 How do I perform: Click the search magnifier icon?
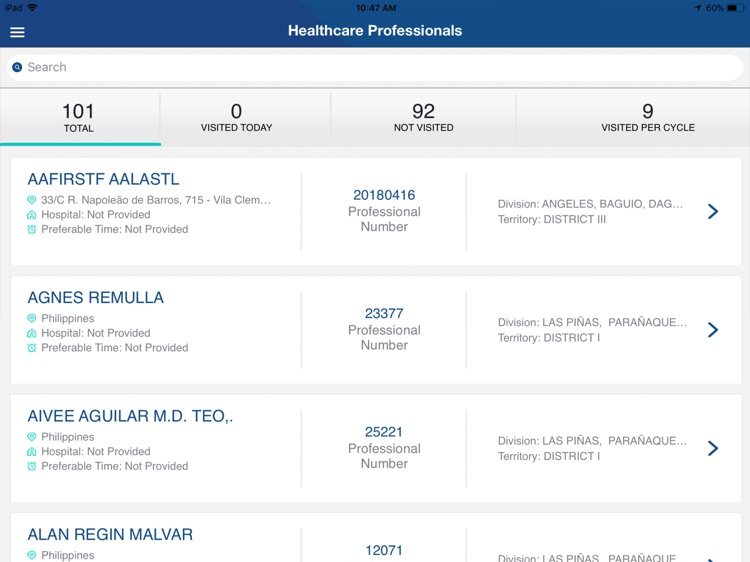tap(17, 67)
